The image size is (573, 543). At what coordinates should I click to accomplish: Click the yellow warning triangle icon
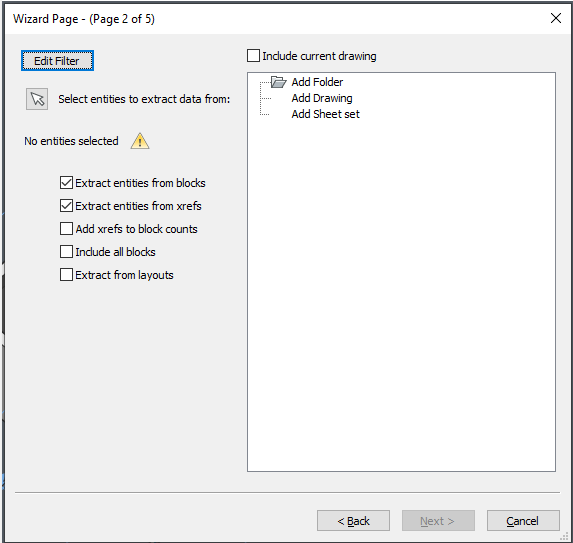[140, 141]
